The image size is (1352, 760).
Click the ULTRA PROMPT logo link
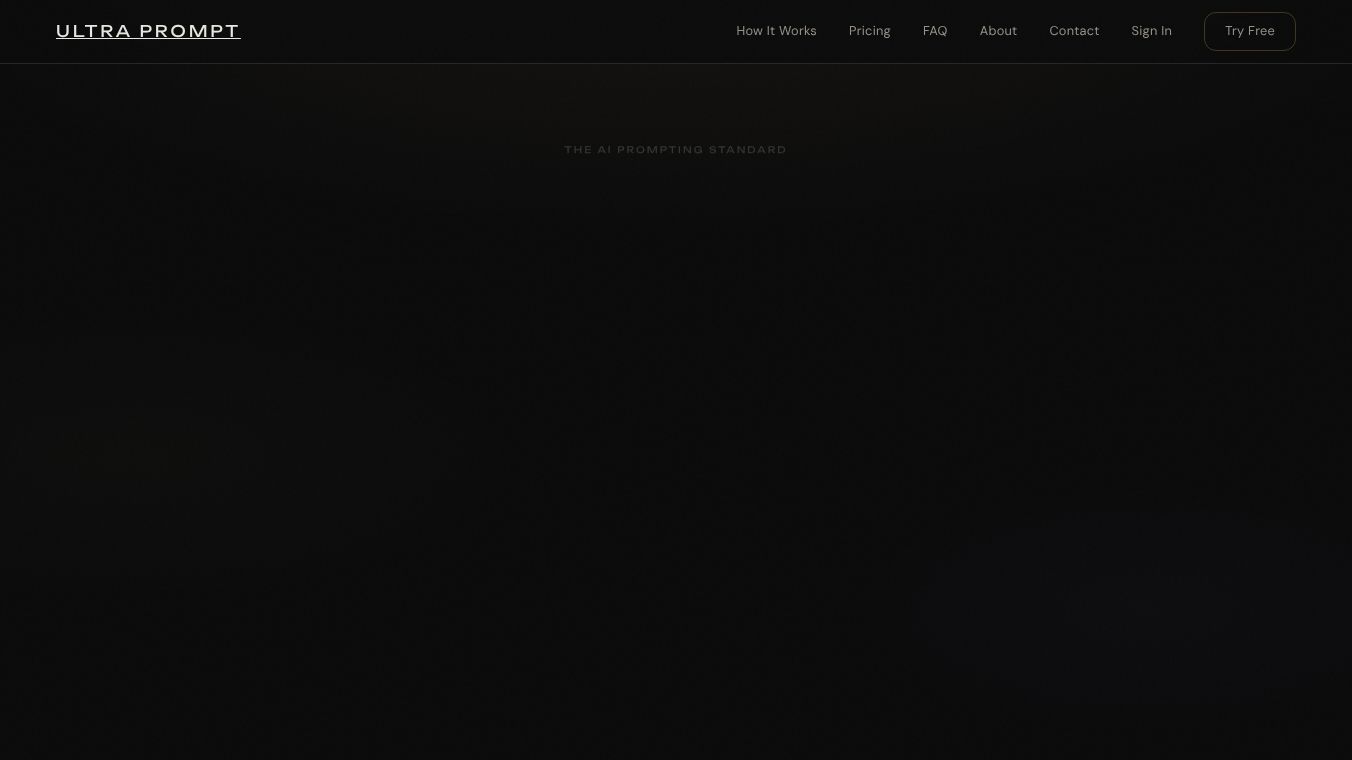pyautogui.click(x=148, y=31)
